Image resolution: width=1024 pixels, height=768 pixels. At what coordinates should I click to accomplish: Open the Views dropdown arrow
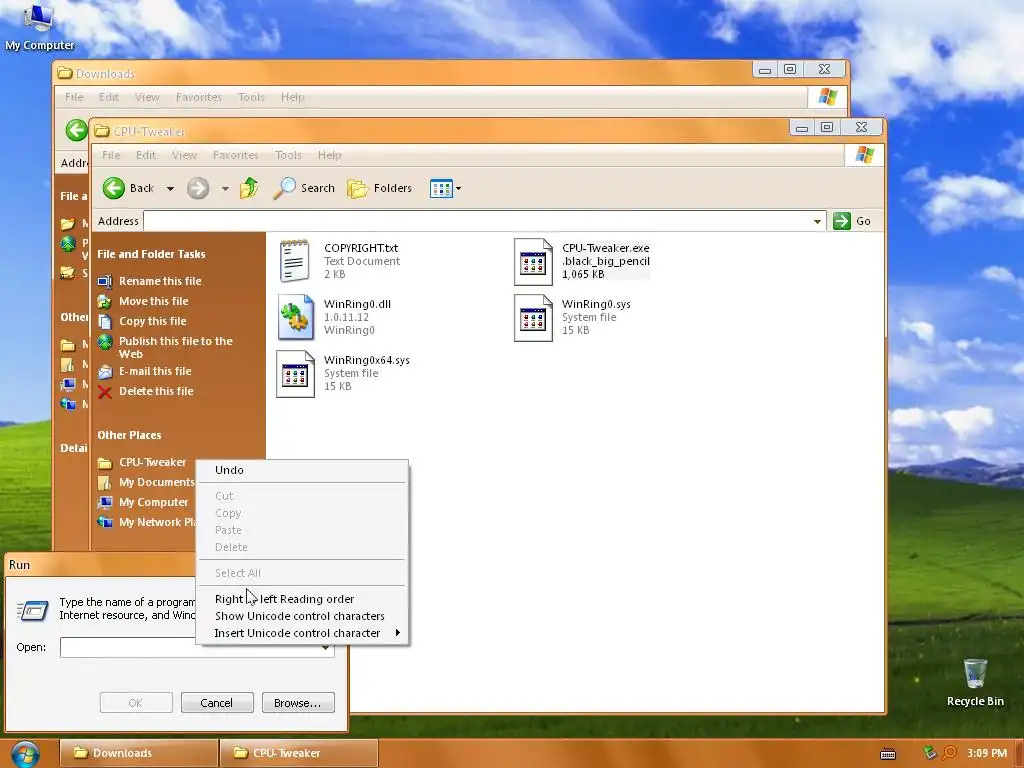click(458, 189)
